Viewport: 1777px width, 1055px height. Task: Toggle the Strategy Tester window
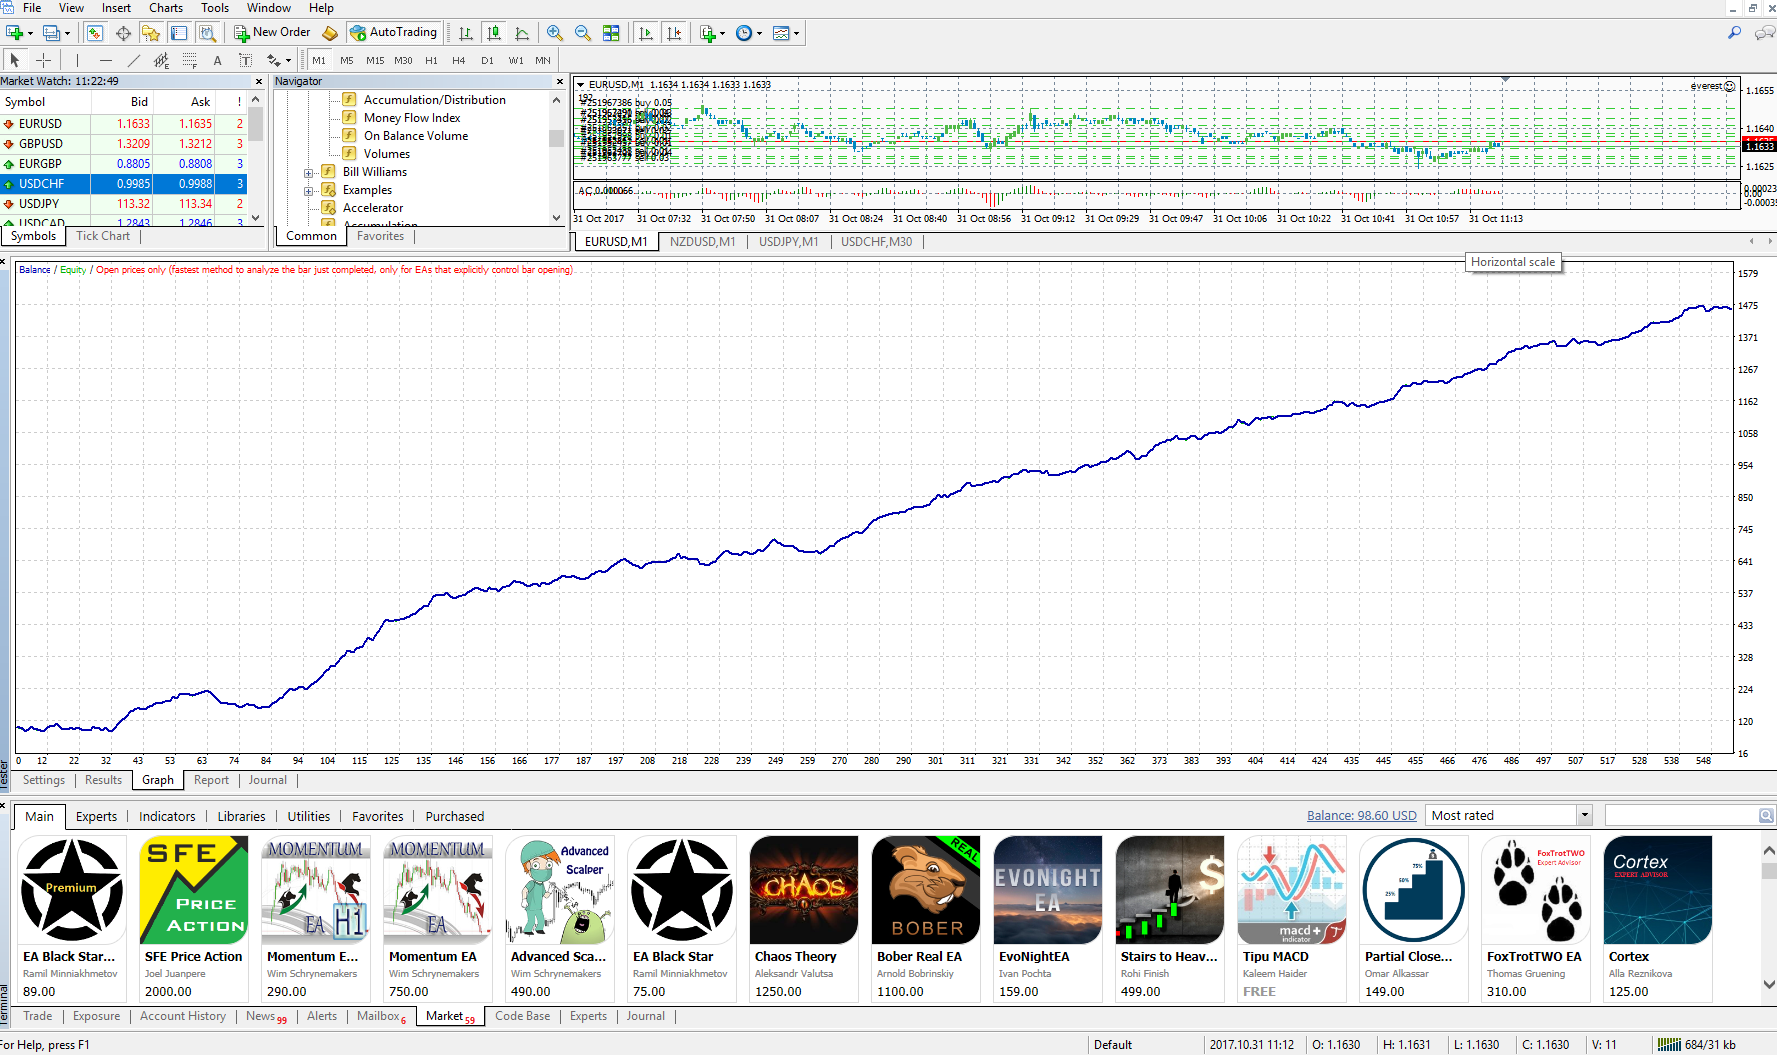[207, 33]
